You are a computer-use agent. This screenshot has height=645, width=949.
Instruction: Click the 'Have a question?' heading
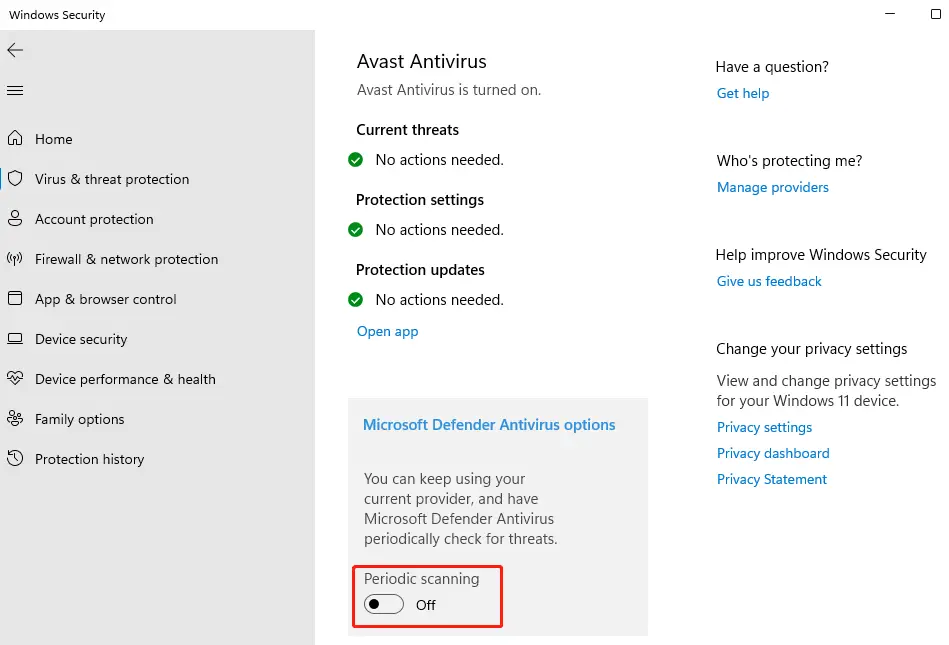pos(772,67)
